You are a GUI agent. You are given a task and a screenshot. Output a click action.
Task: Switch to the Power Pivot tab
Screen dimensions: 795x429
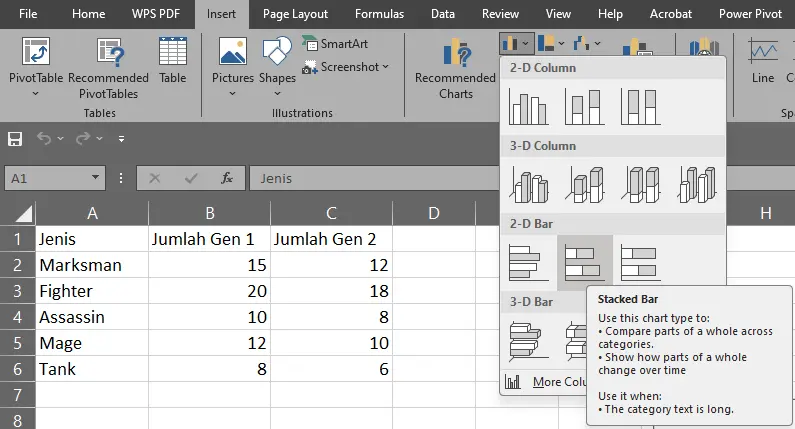750,14
